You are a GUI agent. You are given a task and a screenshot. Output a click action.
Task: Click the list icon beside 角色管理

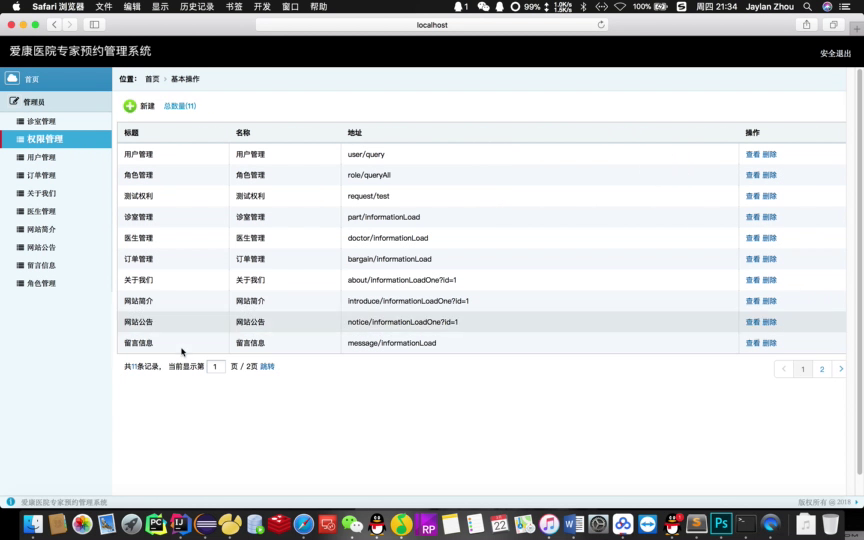point(20,283)
